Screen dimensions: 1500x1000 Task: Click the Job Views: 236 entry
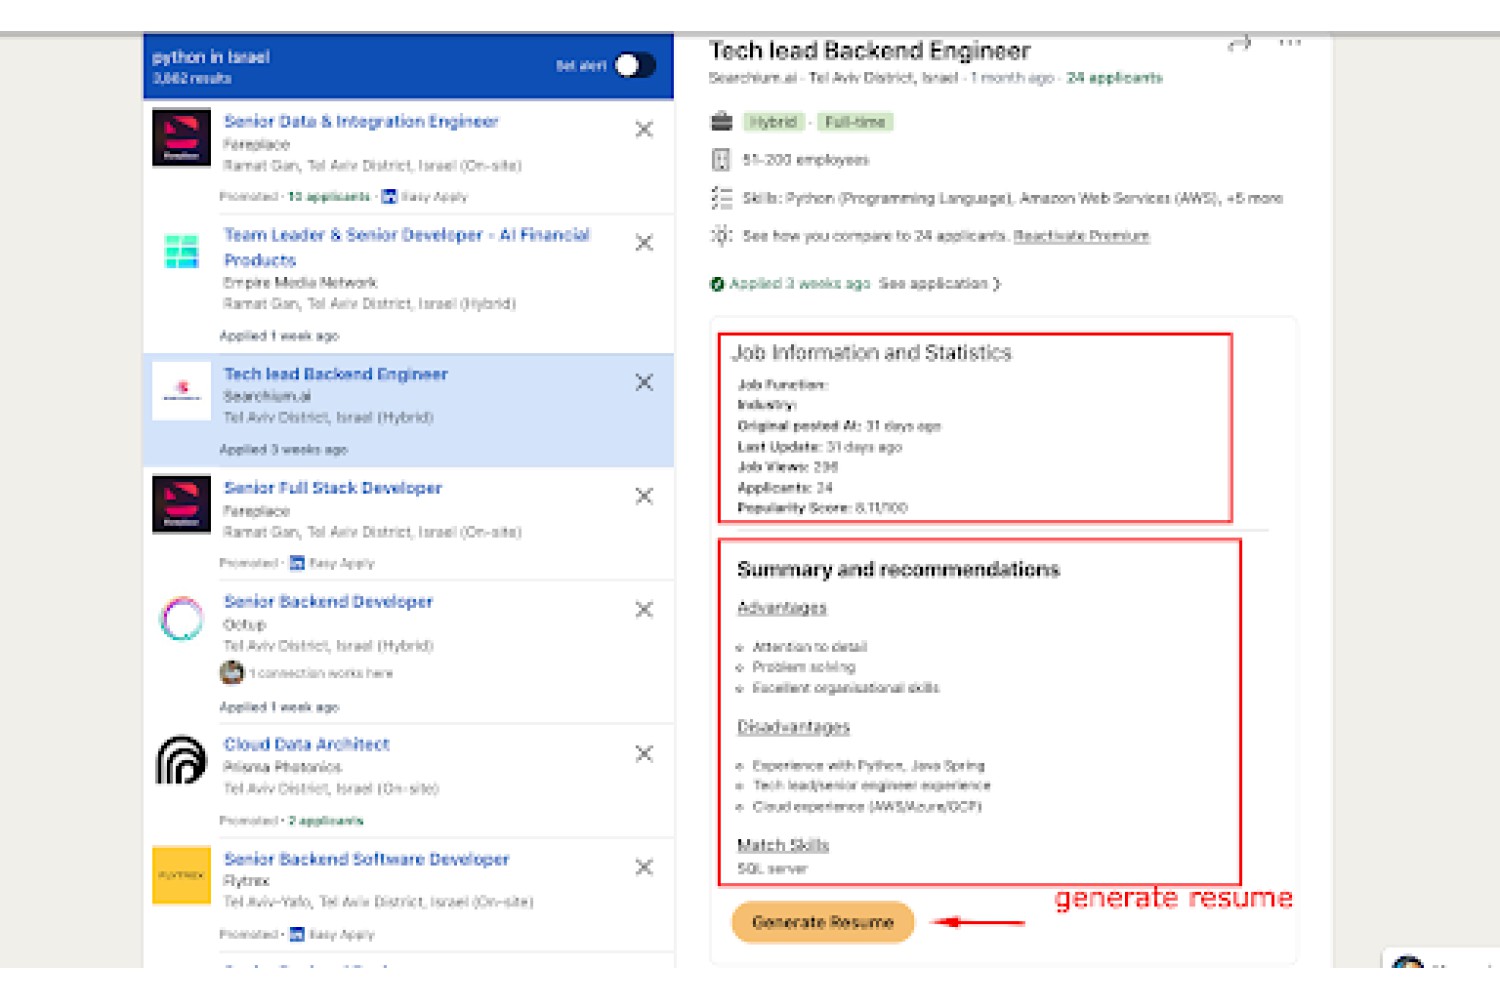[x=788, y=467]
